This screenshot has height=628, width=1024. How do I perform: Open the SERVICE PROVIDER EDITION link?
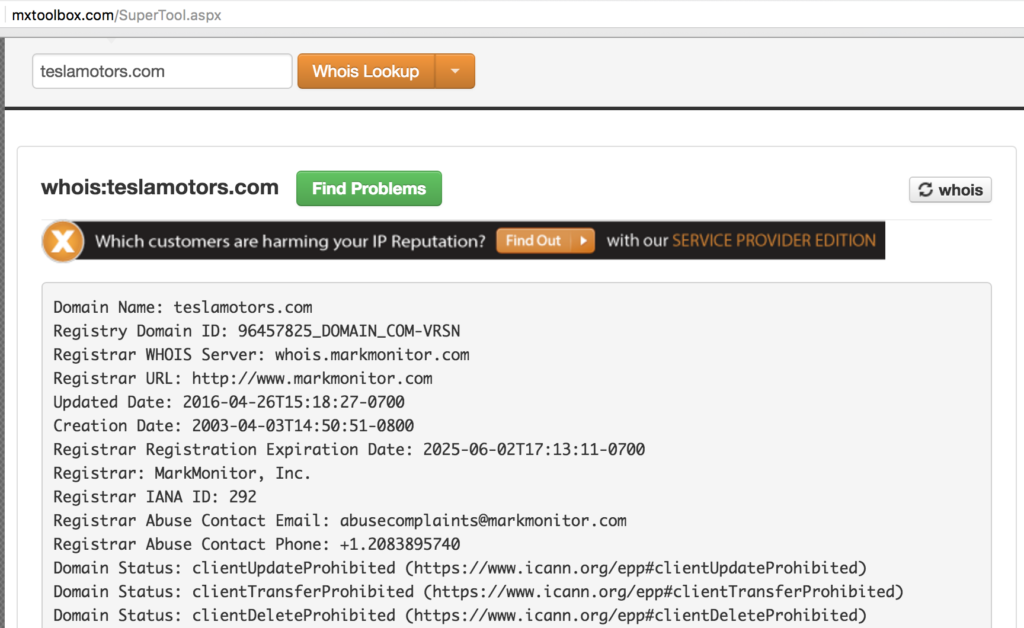click(774, 241)
